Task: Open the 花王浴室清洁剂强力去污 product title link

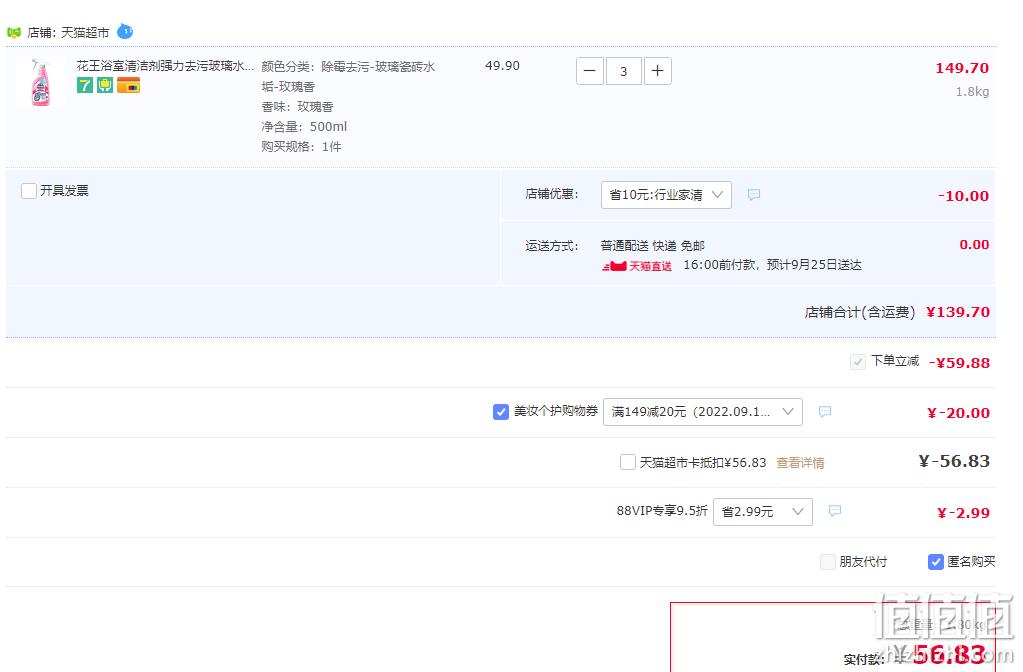Action: pos(165,66)
